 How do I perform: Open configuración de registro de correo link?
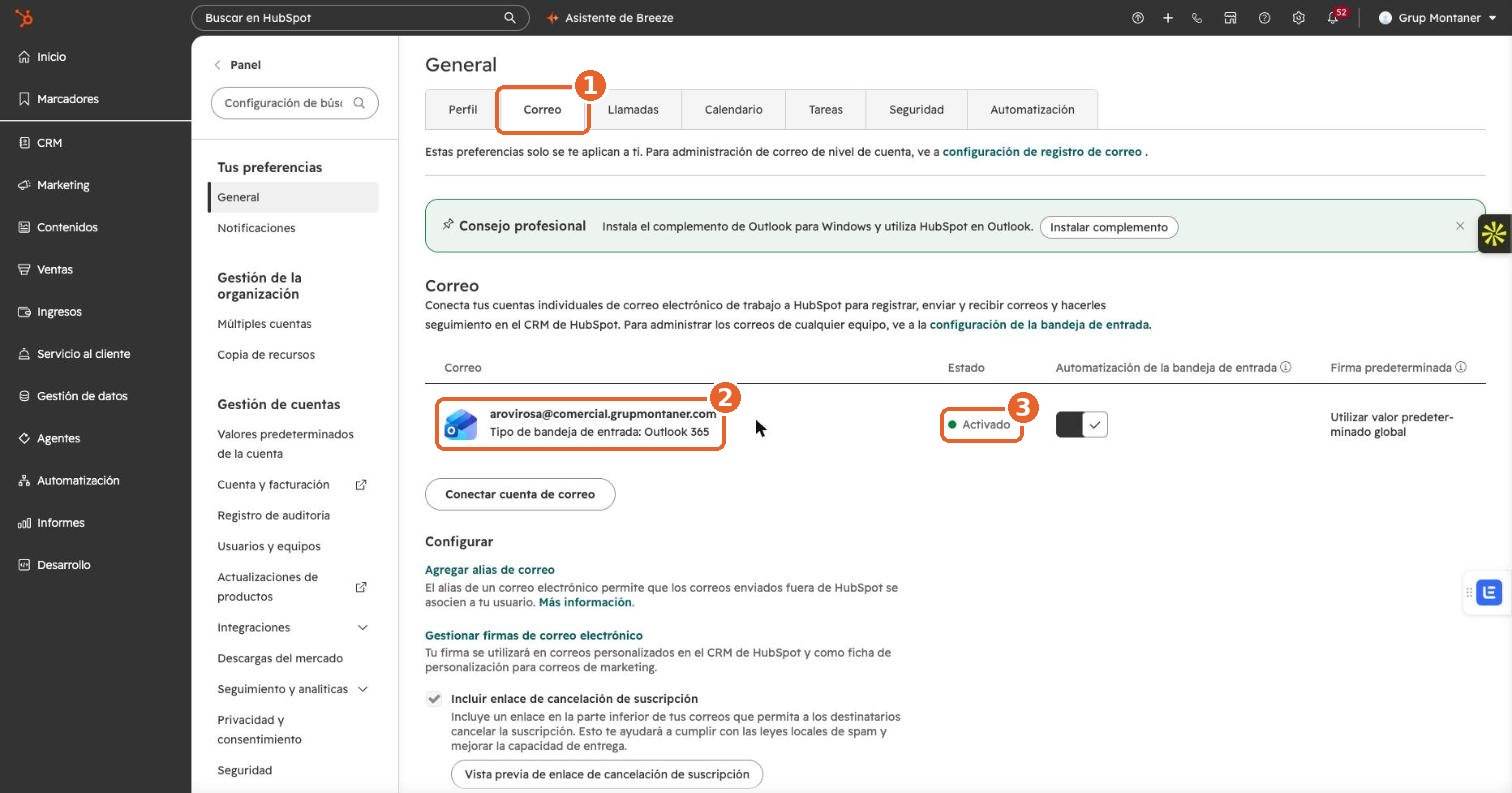(x=1042, y=152)
